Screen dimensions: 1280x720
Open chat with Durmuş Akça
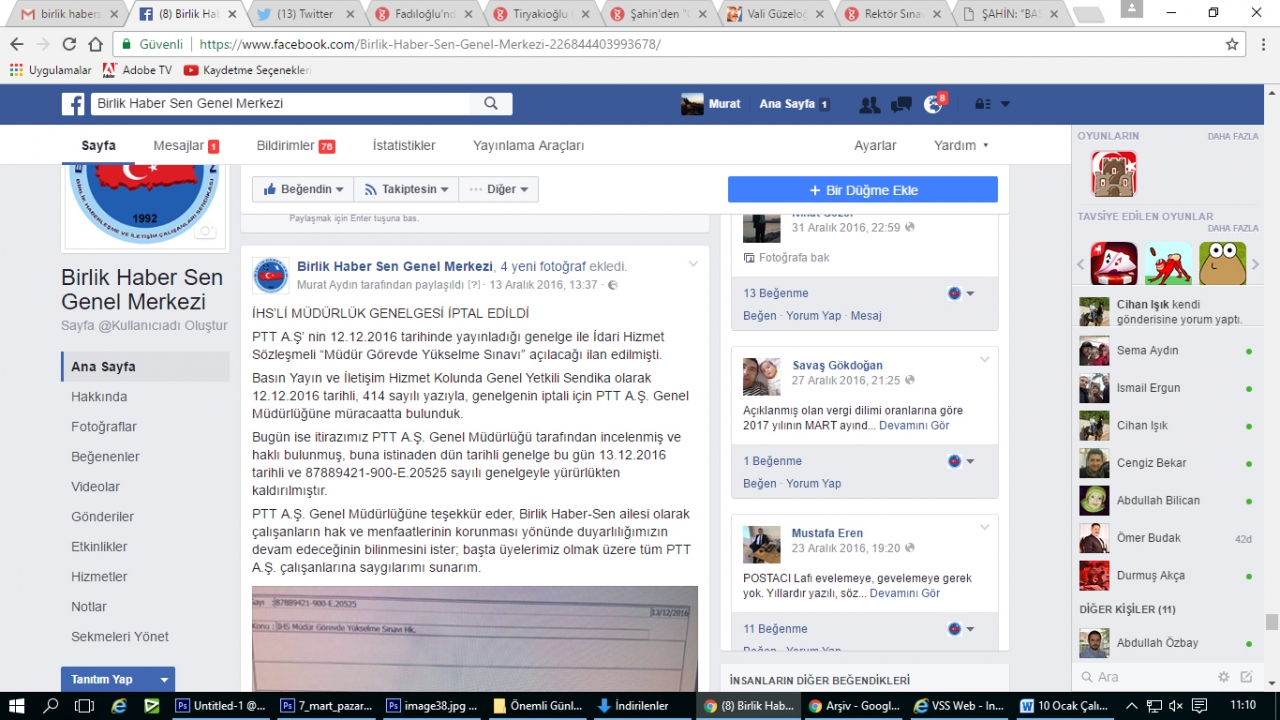click(1167, 575)
